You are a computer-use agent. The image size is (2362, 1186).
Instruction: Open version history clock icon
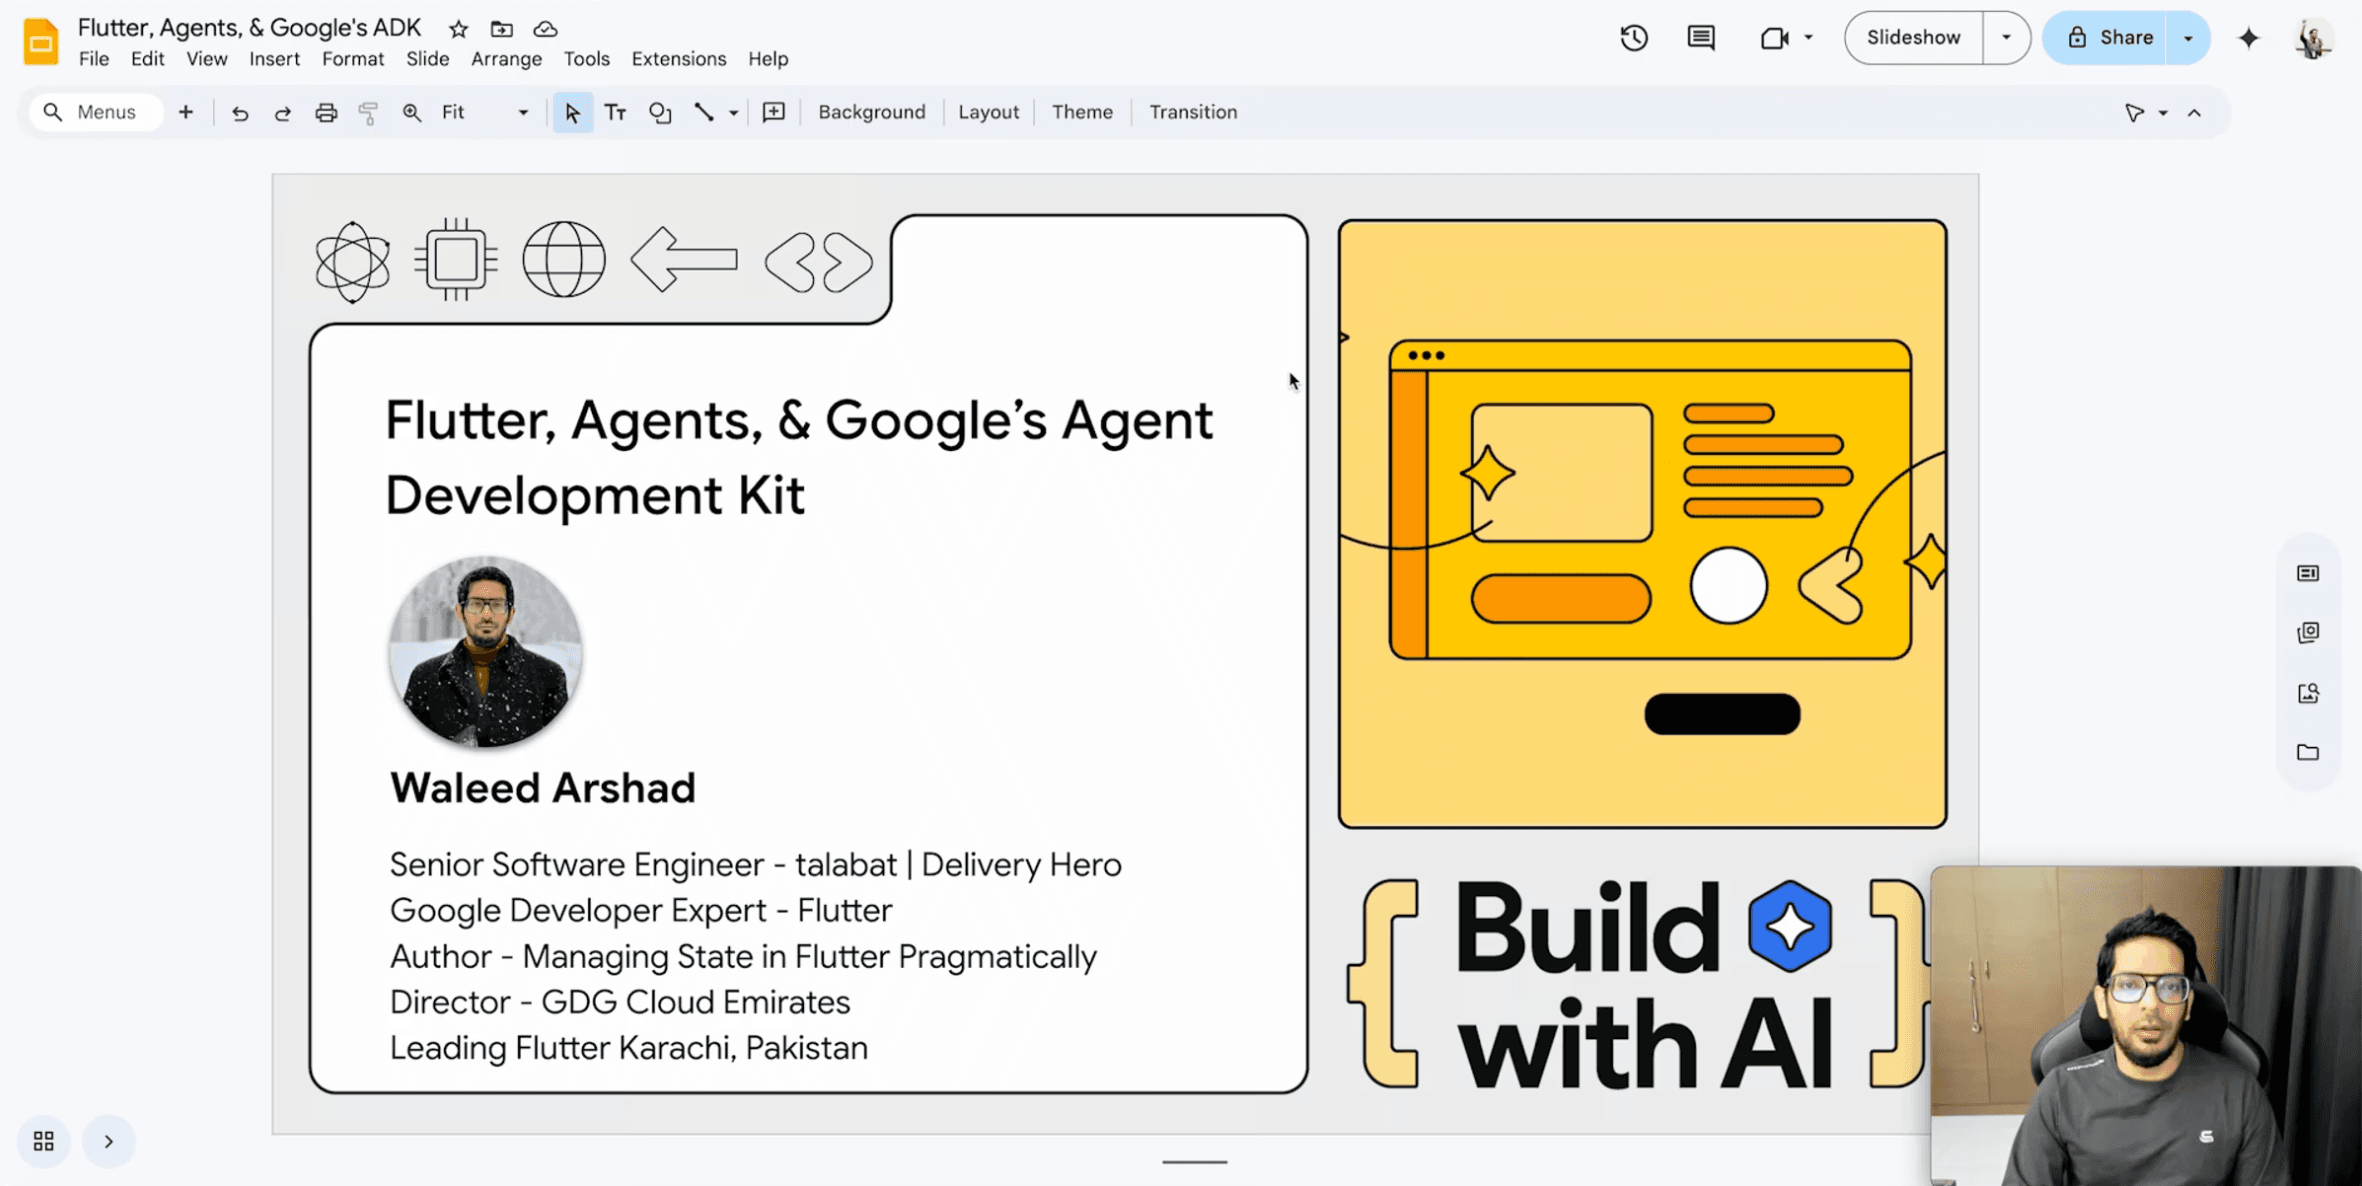pos(1634,38)
